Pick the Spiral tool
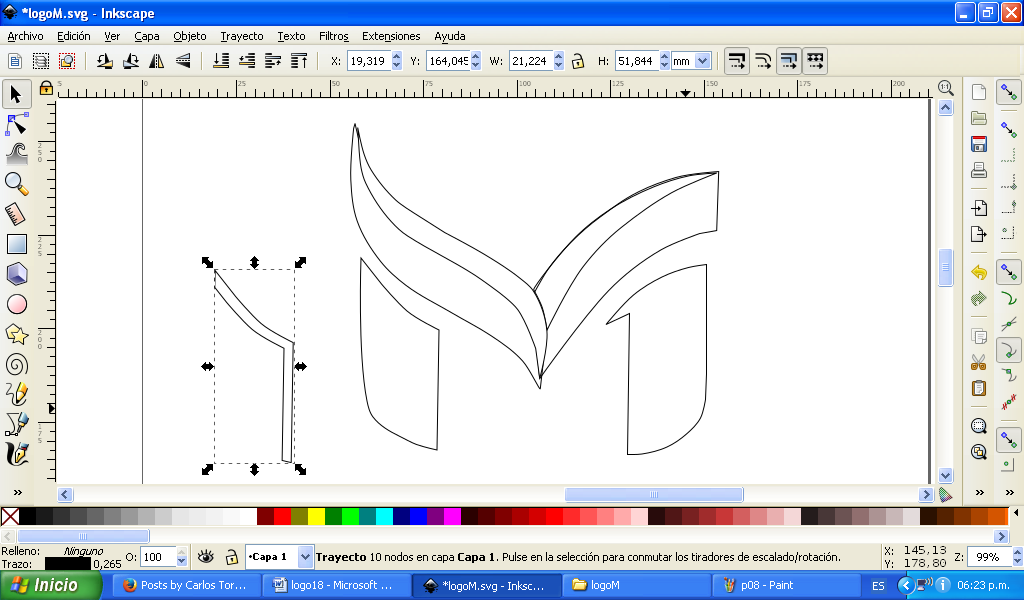Viewport: 1024px width, 600px height. (16, 364)
